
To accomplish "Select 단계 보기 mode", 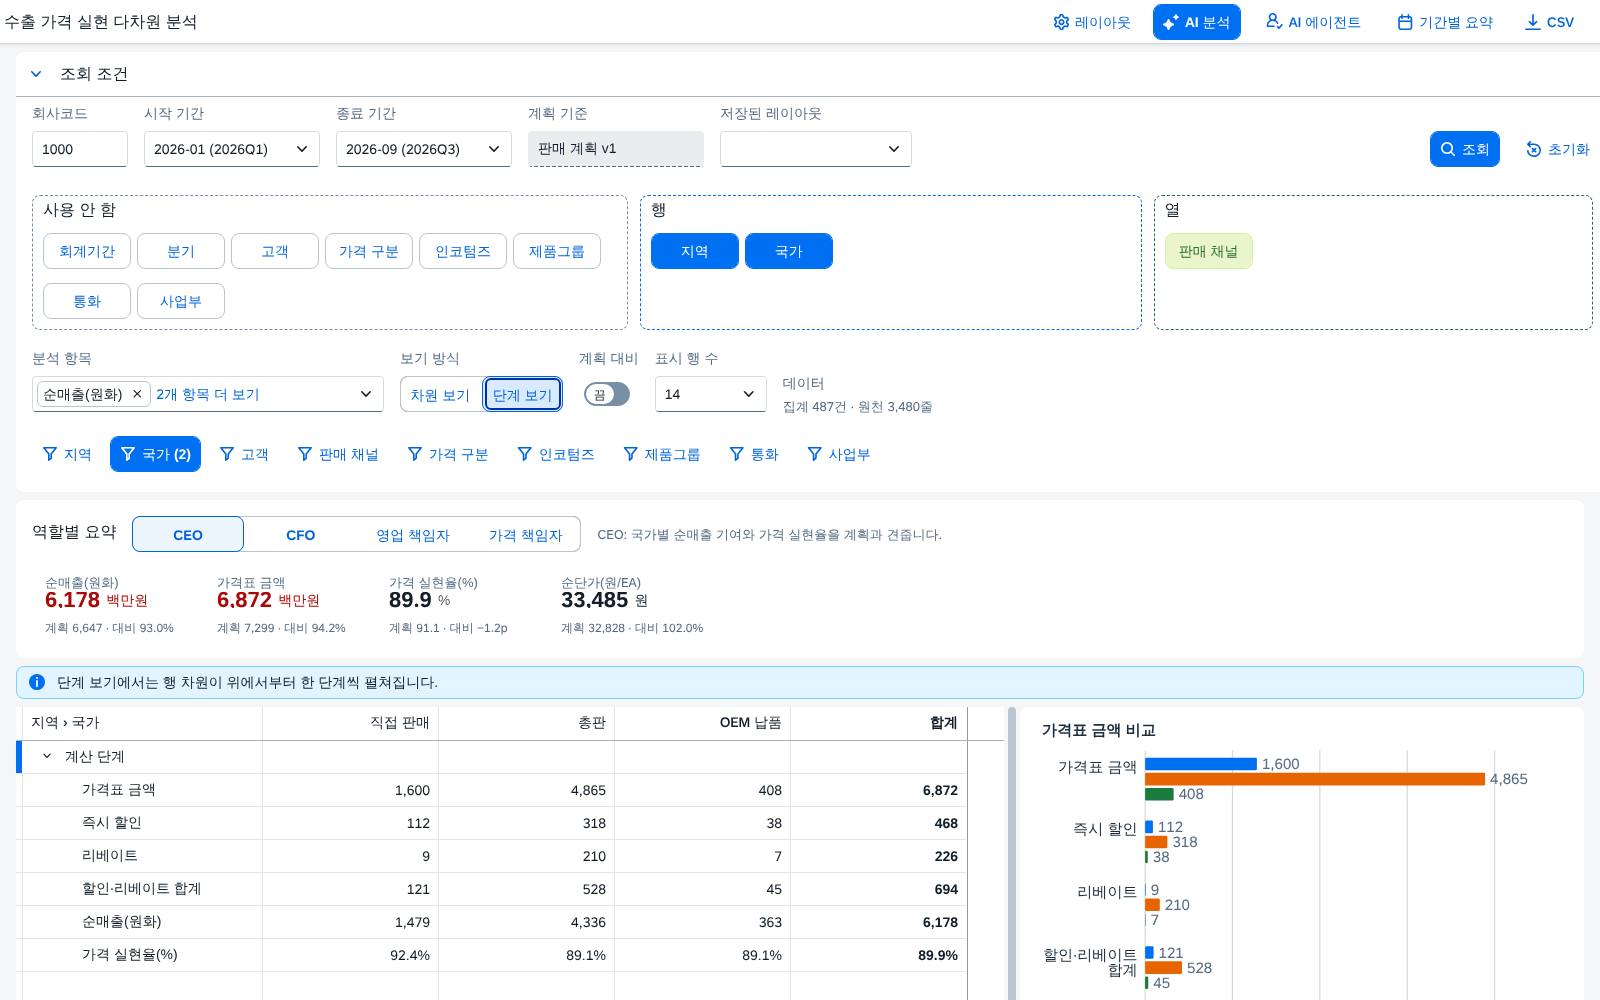I will (522, 395).
